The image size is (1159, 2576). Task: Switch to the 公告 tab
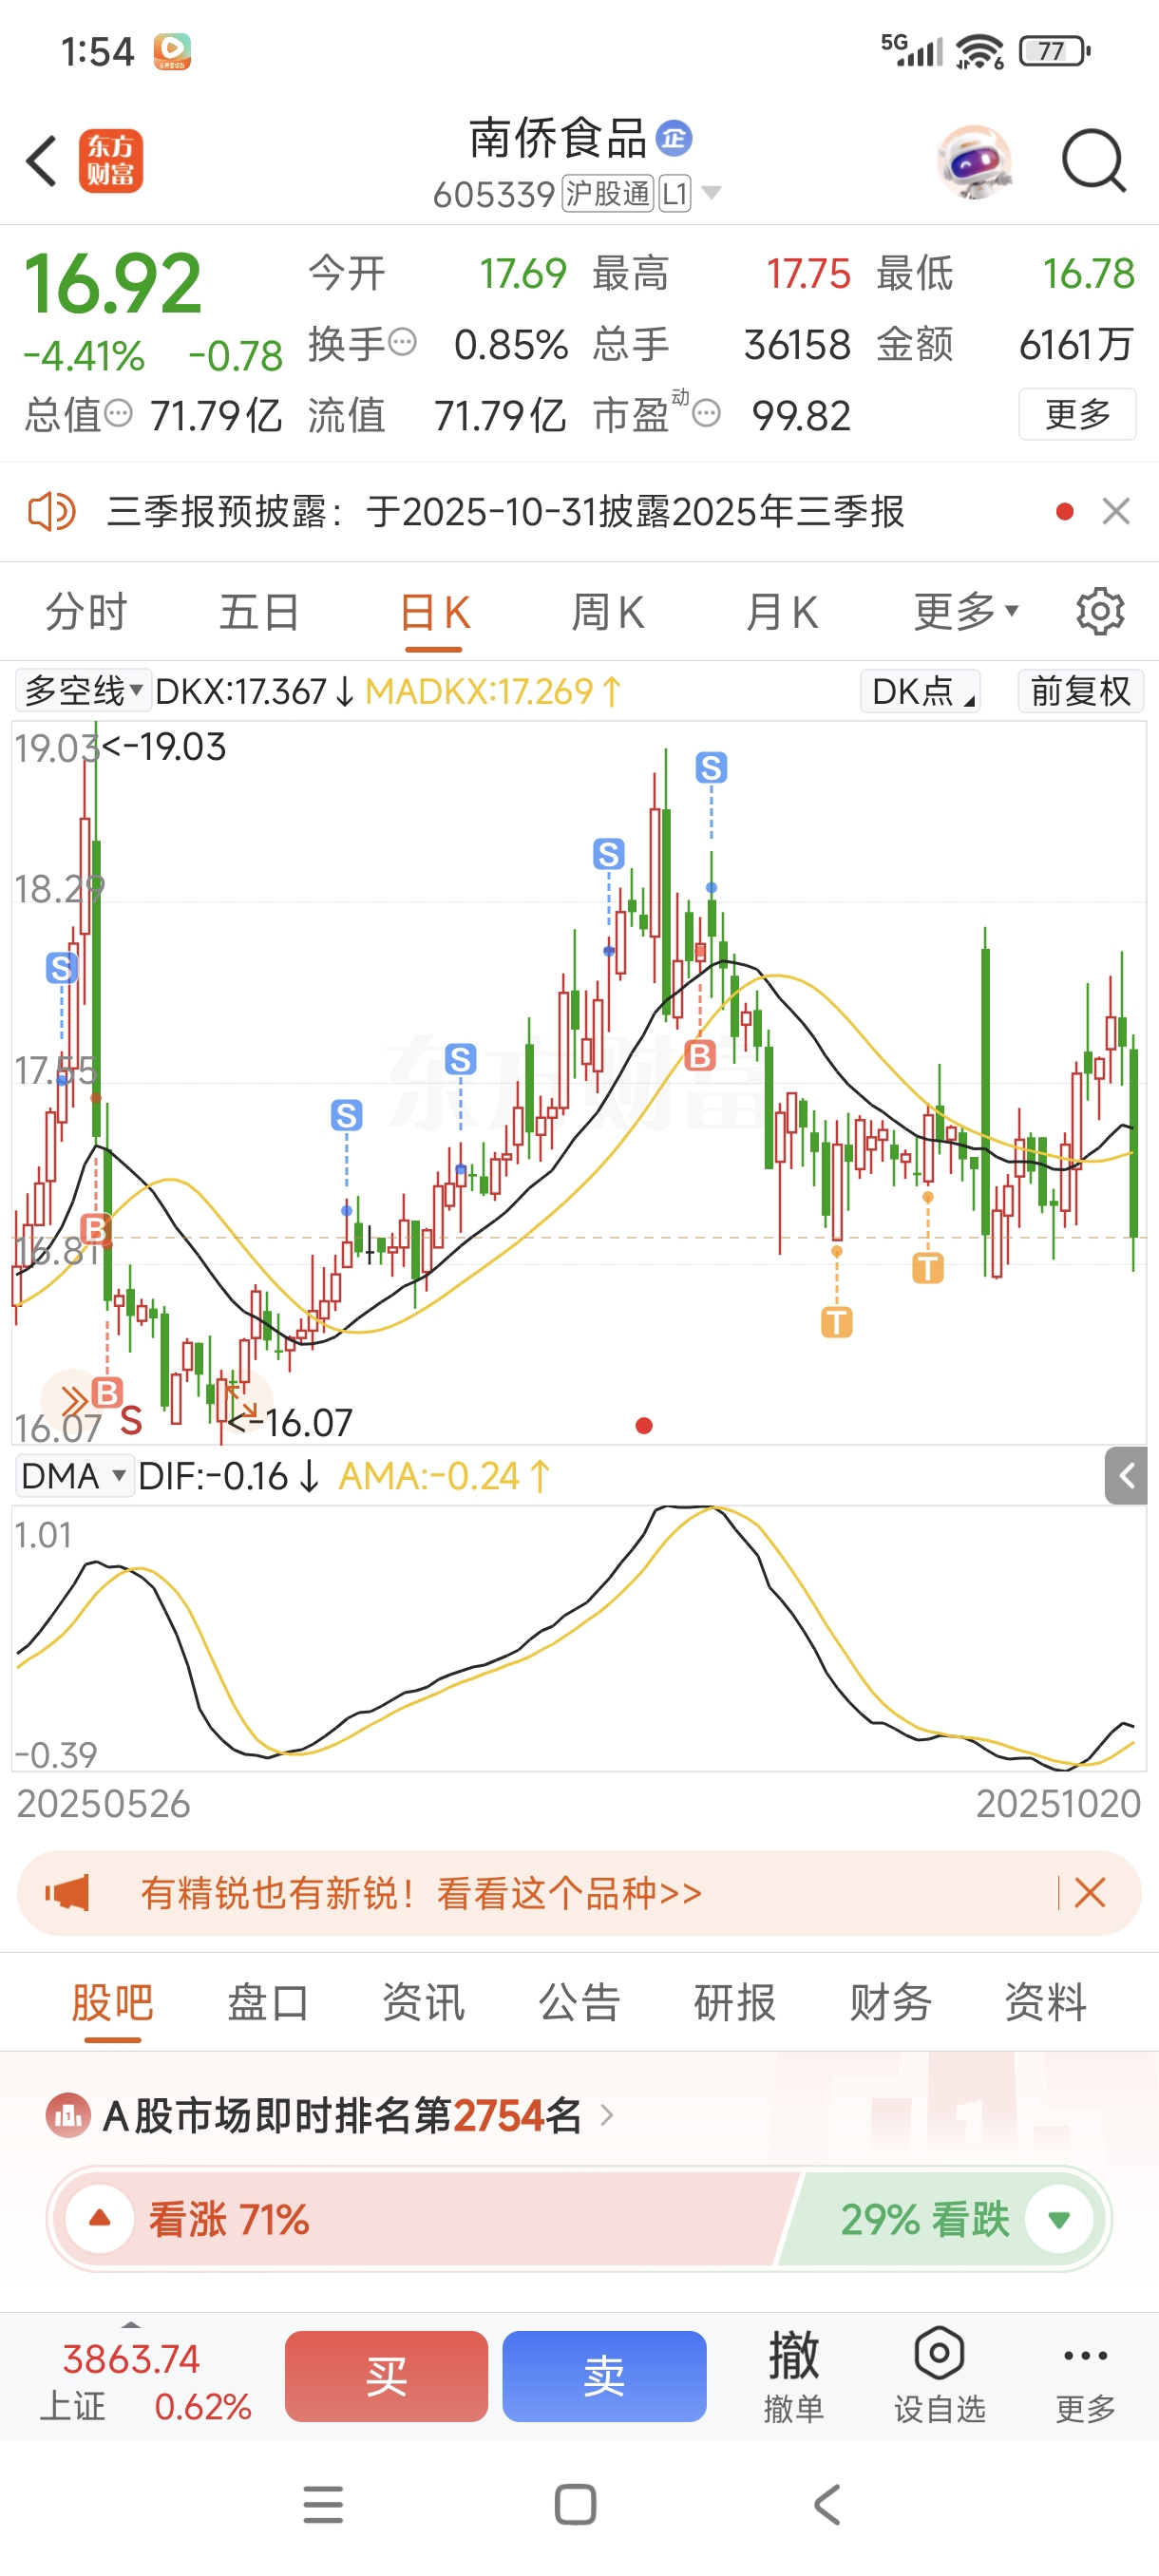[x=579, y=2003]
